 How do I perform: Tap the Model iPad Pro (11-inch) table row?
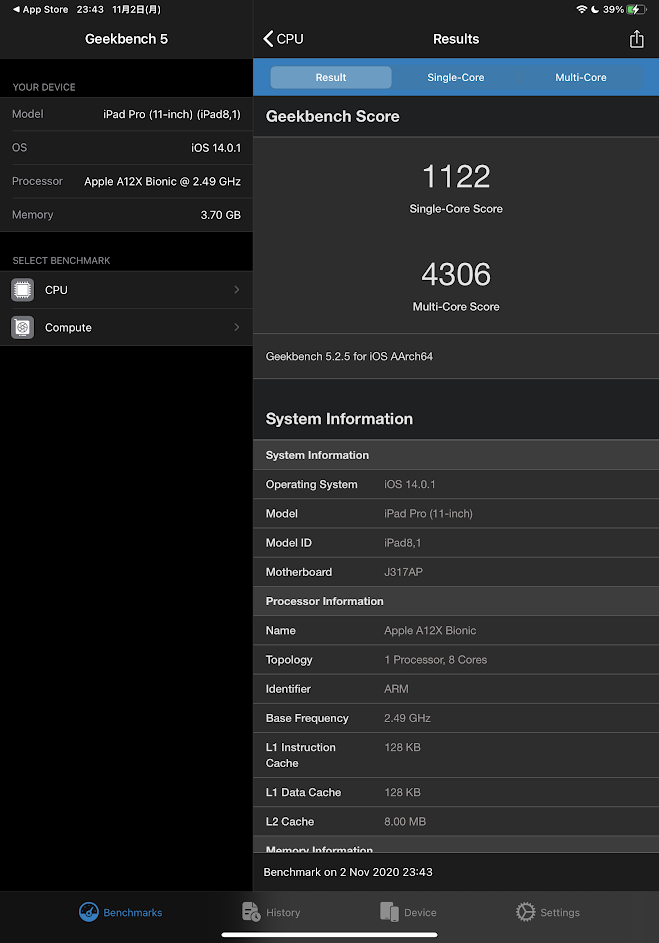pos(456,514)
